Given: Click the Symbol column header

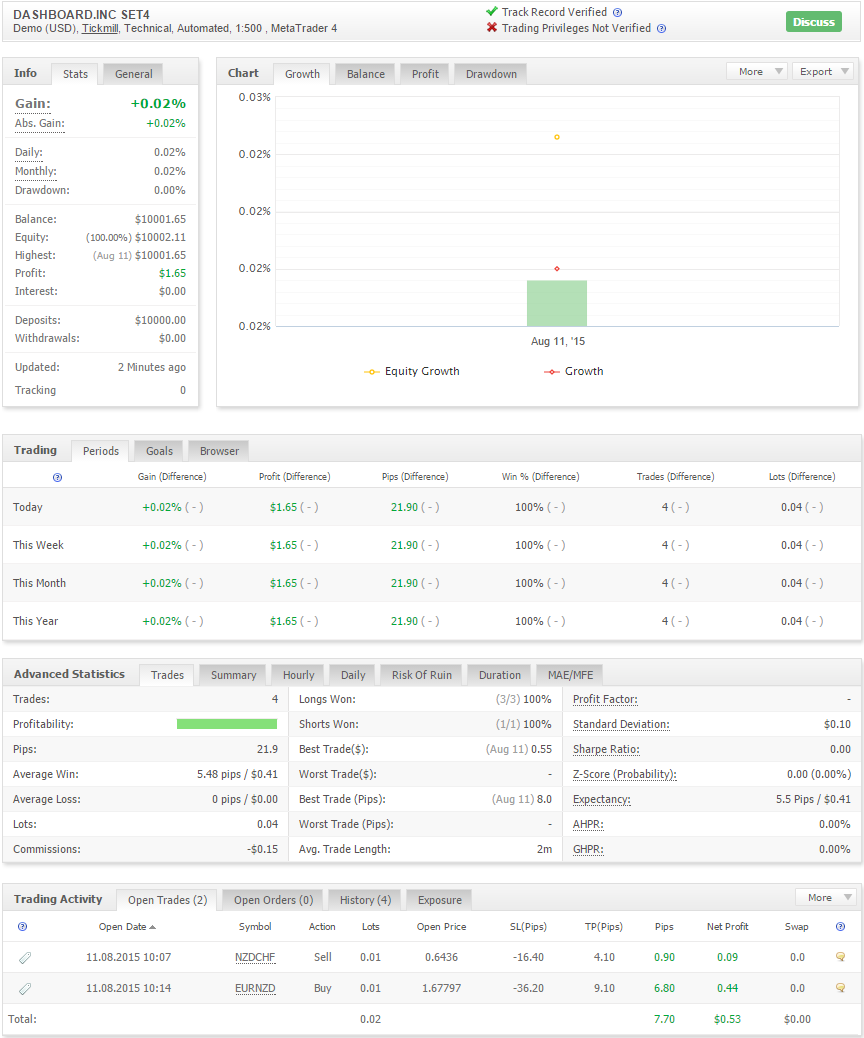Looking at the screenshot, I should point(255,927).
